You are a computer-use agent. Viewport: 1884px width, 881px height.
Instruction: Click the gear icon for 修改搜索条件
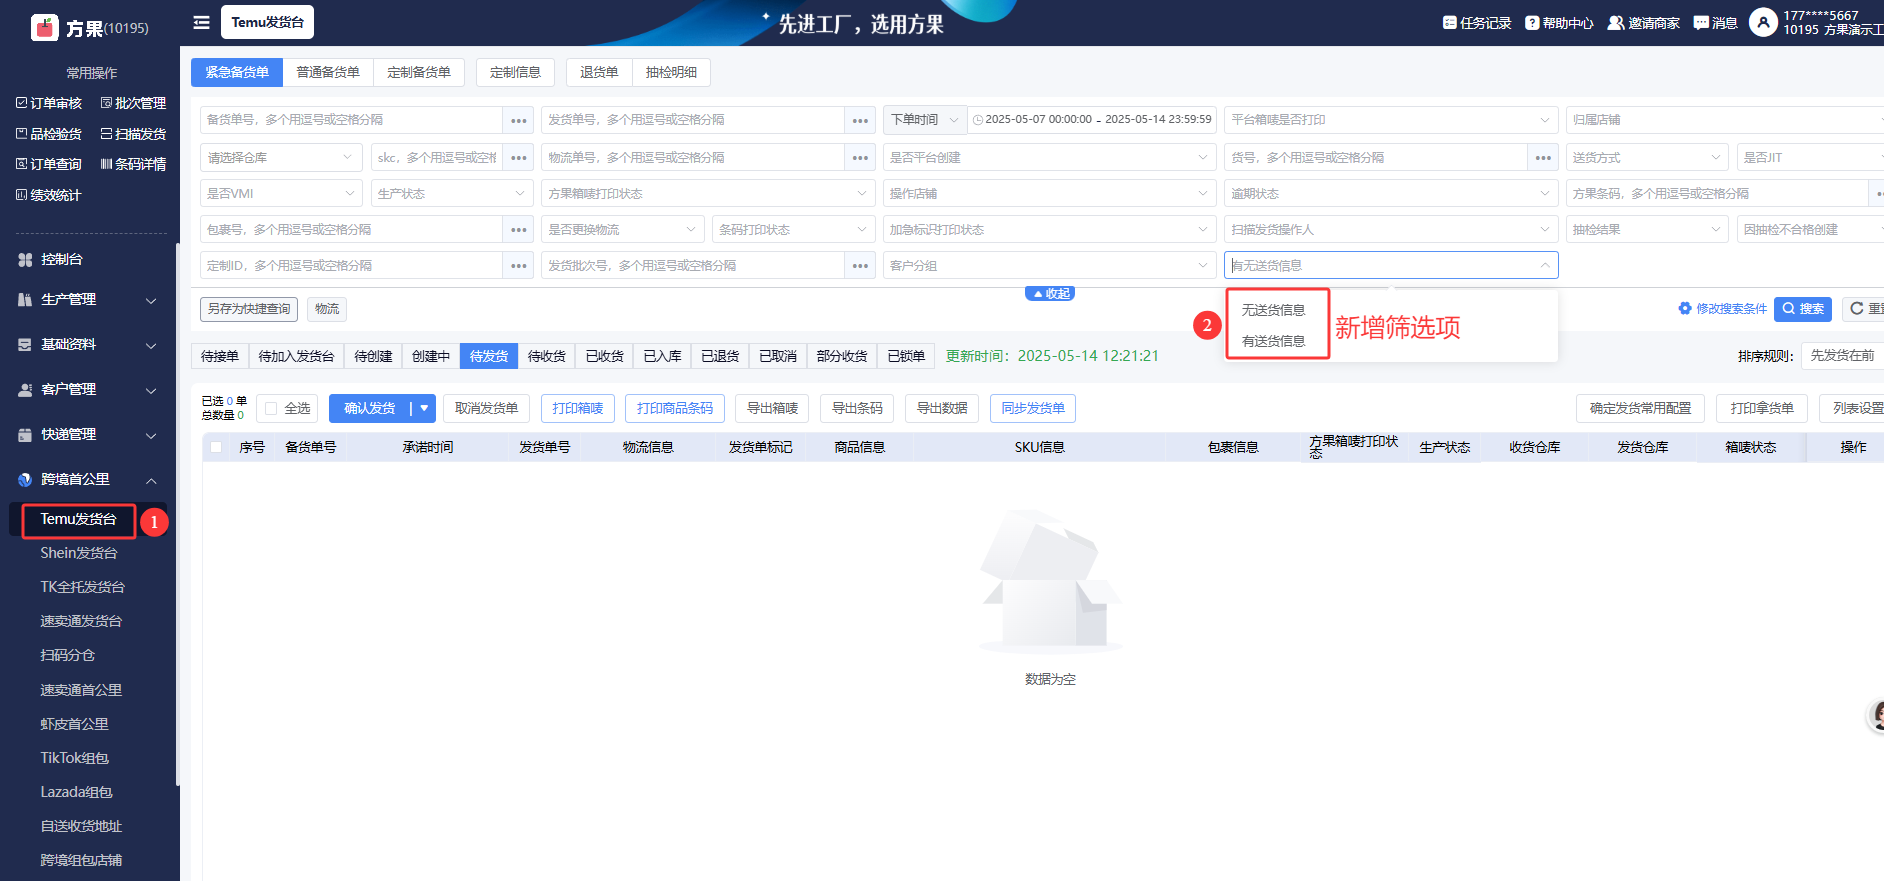pyautogui.click(x=1685, y=309)
